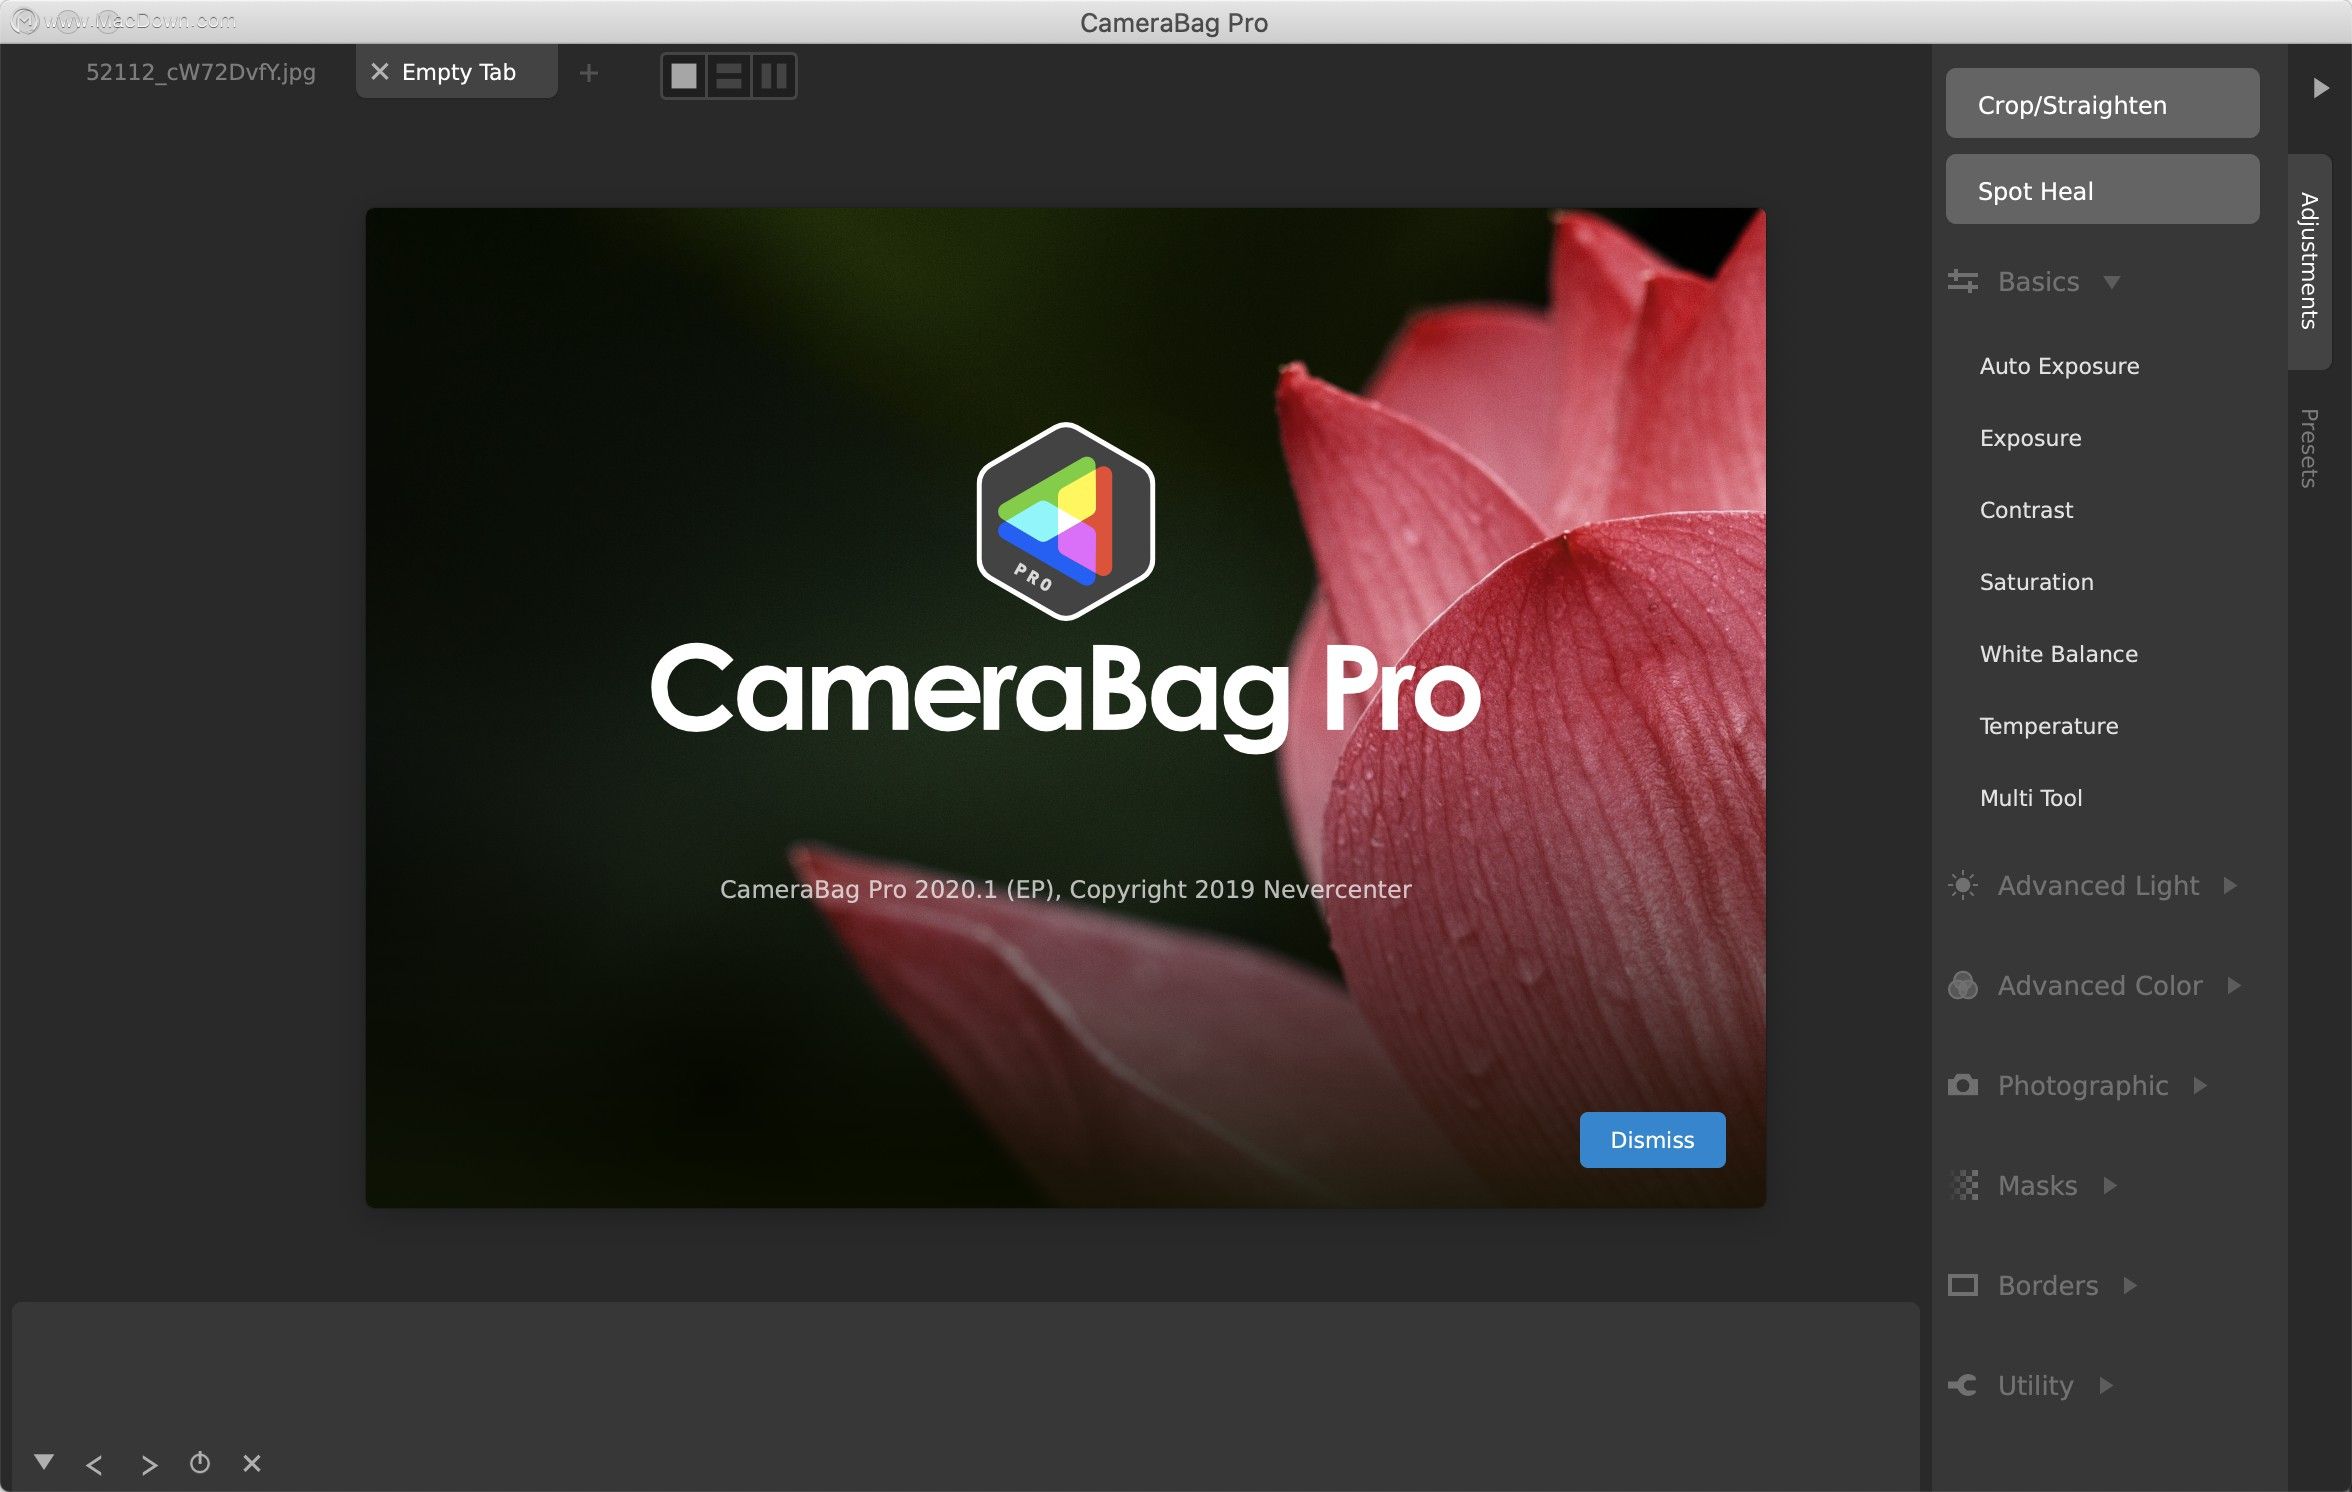Click the CameraBag Pro window title
The height and width of the screenshot is (1492, 2352).
(1174, 23)
